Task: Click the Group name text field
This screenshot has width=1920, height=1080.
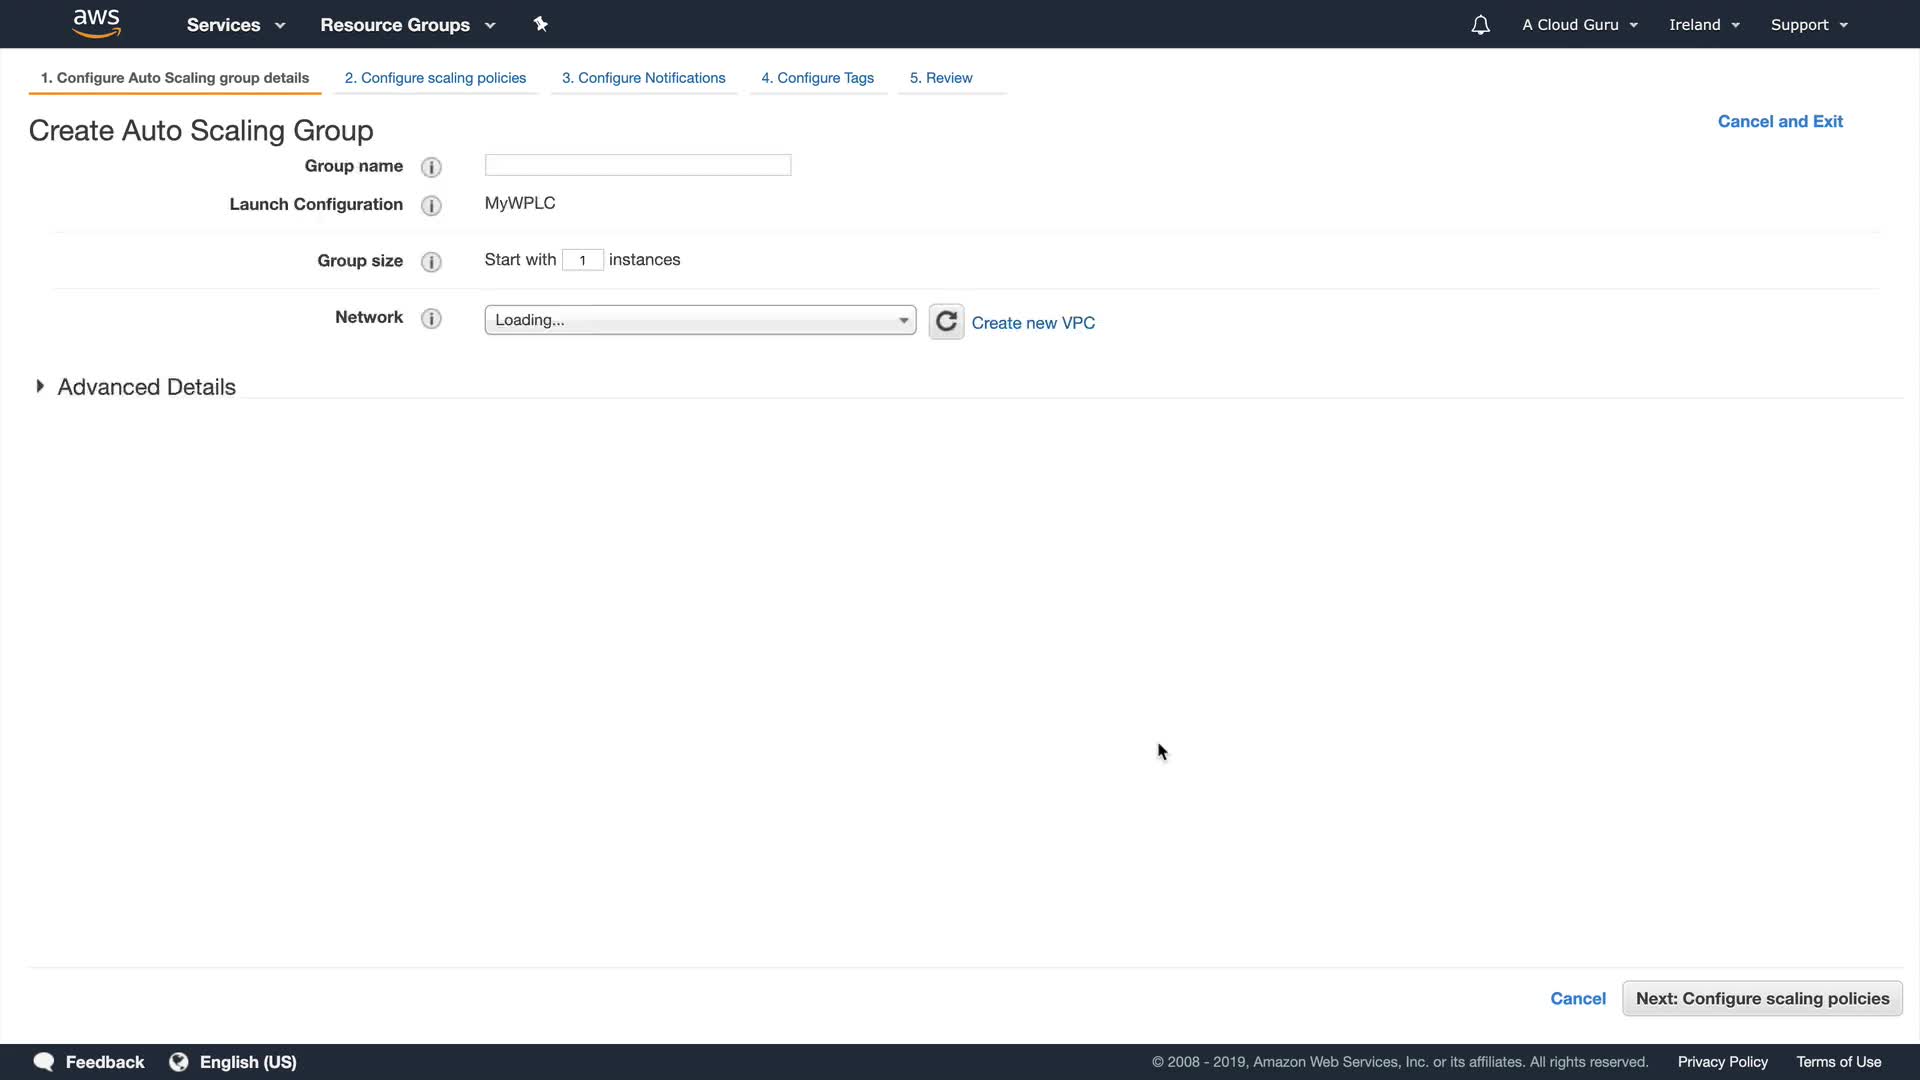Action: [638, 165]
